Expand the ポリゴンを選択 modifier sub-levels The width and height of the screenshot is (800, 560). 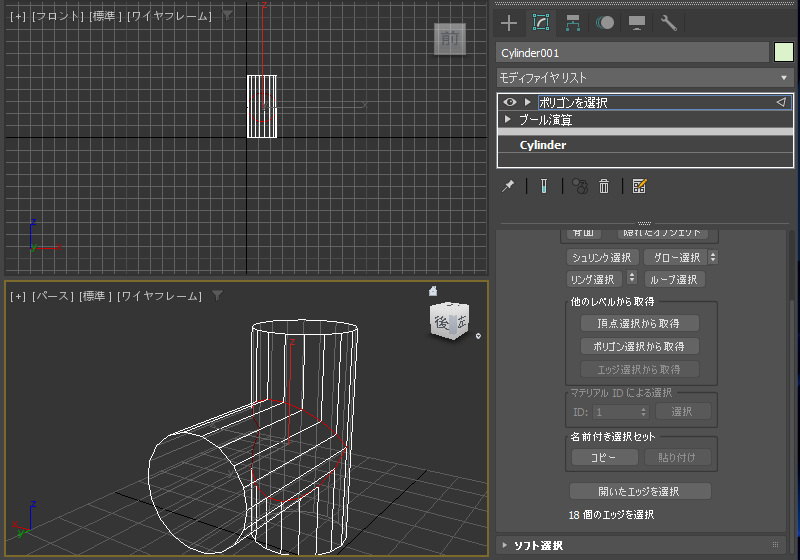[x=528, y=102]
